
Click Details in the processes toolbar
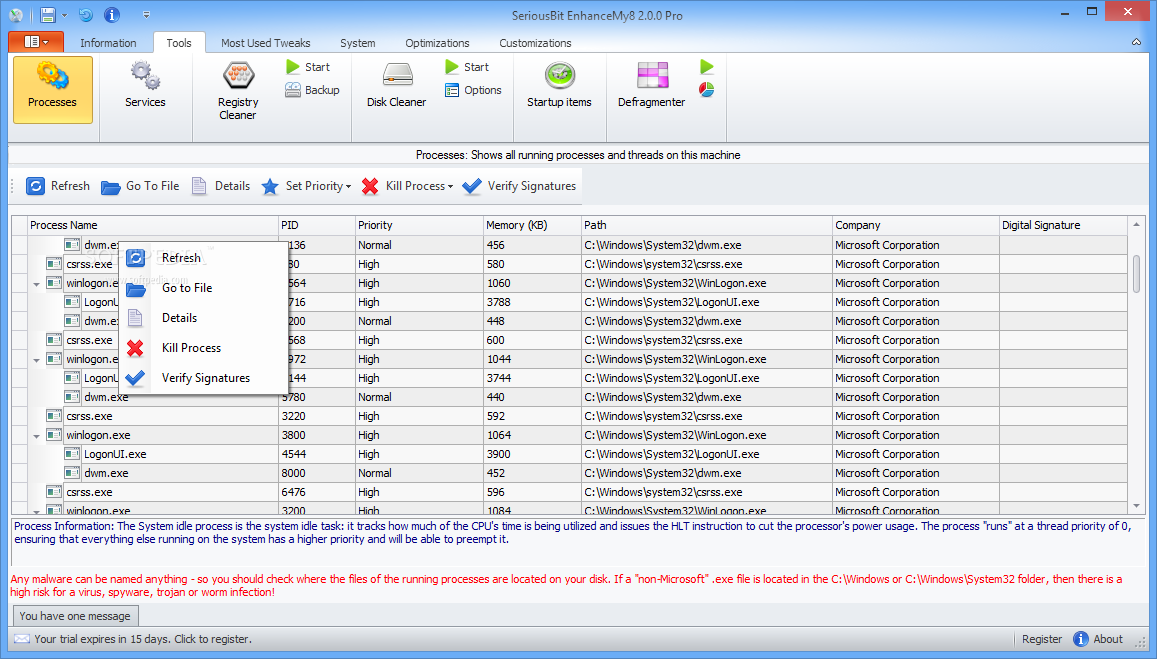(221, 186)
